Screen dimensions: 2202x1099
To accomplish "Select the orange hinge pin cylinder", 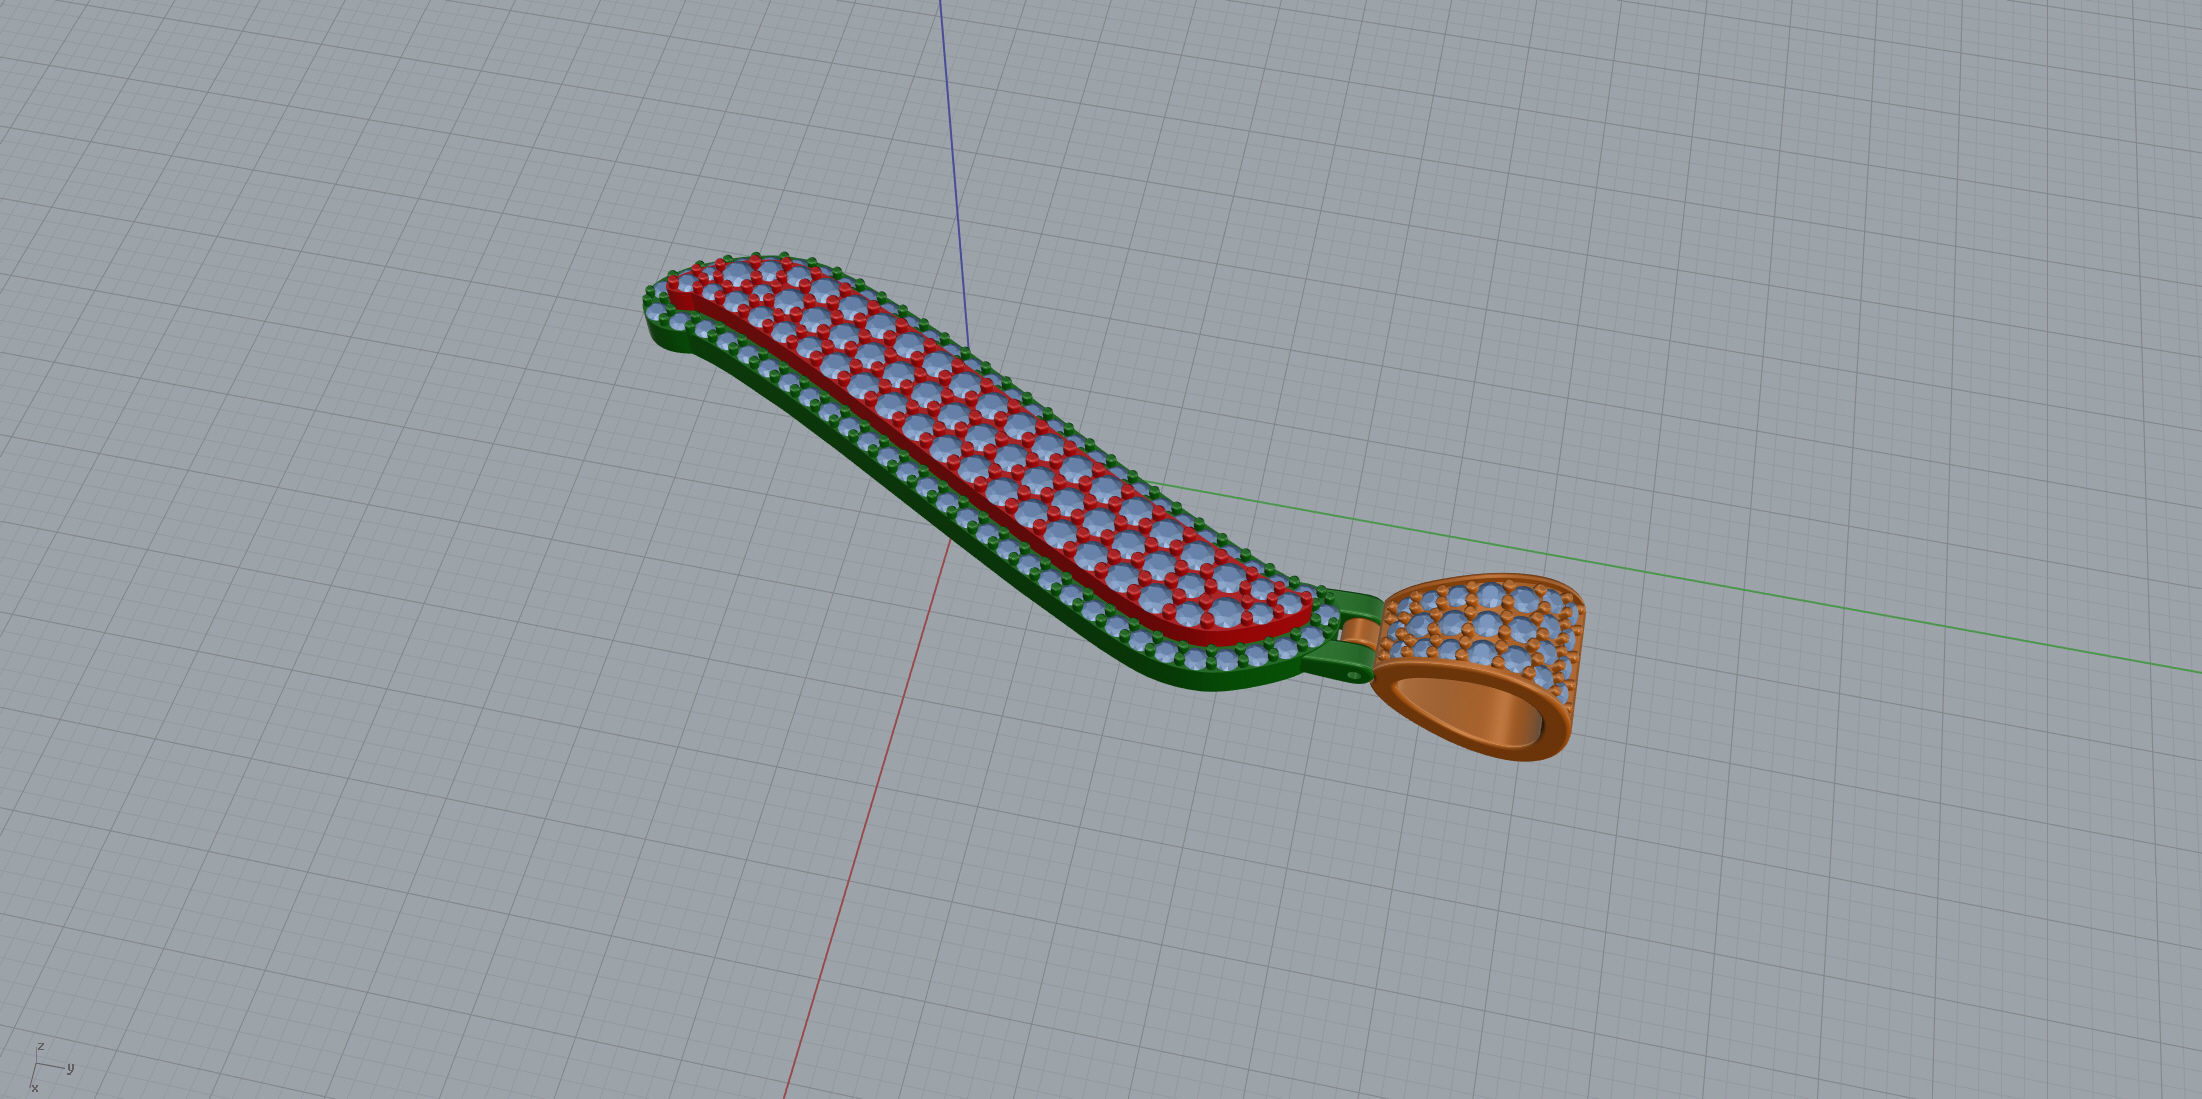I will 1361,632.
